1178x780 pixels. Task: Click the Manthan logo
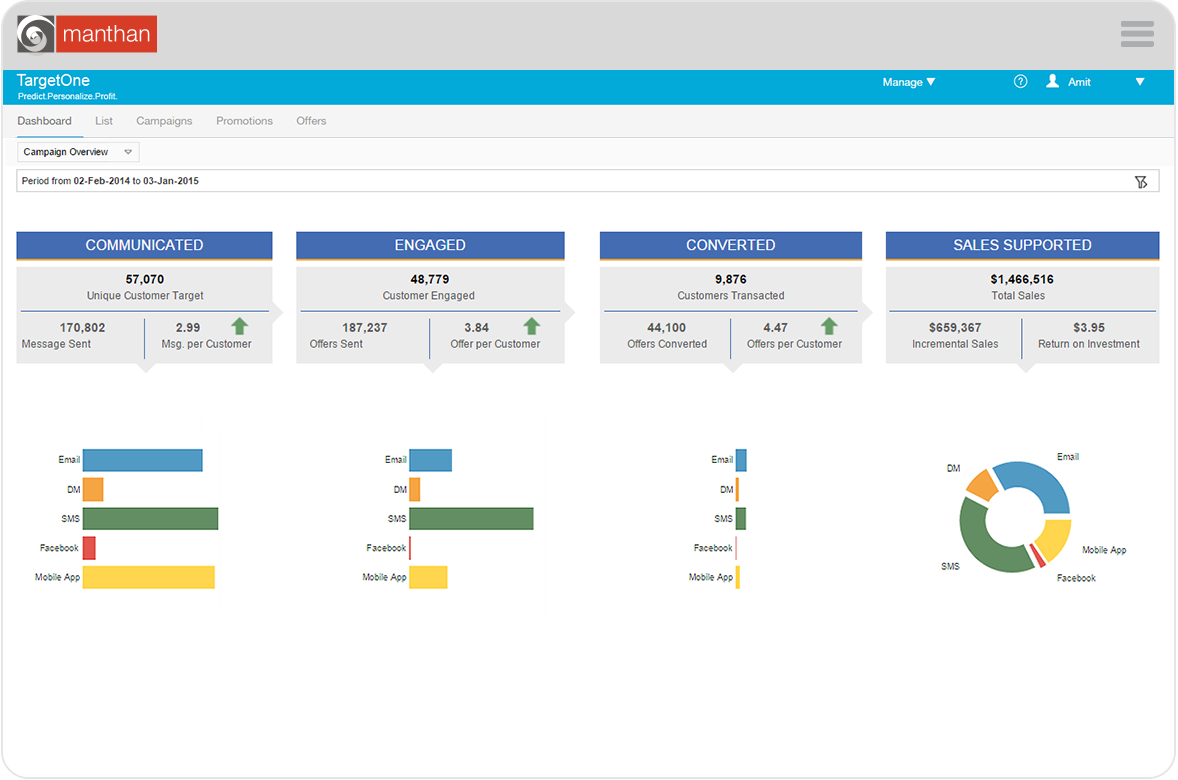[x=85, y=33]
